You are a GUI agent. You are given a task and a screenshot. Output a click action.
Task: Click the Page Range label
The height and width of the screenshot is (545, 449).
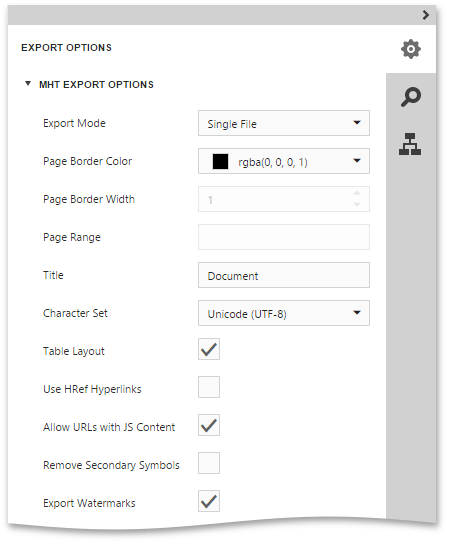pyautogui.click(x=72, y=237)
